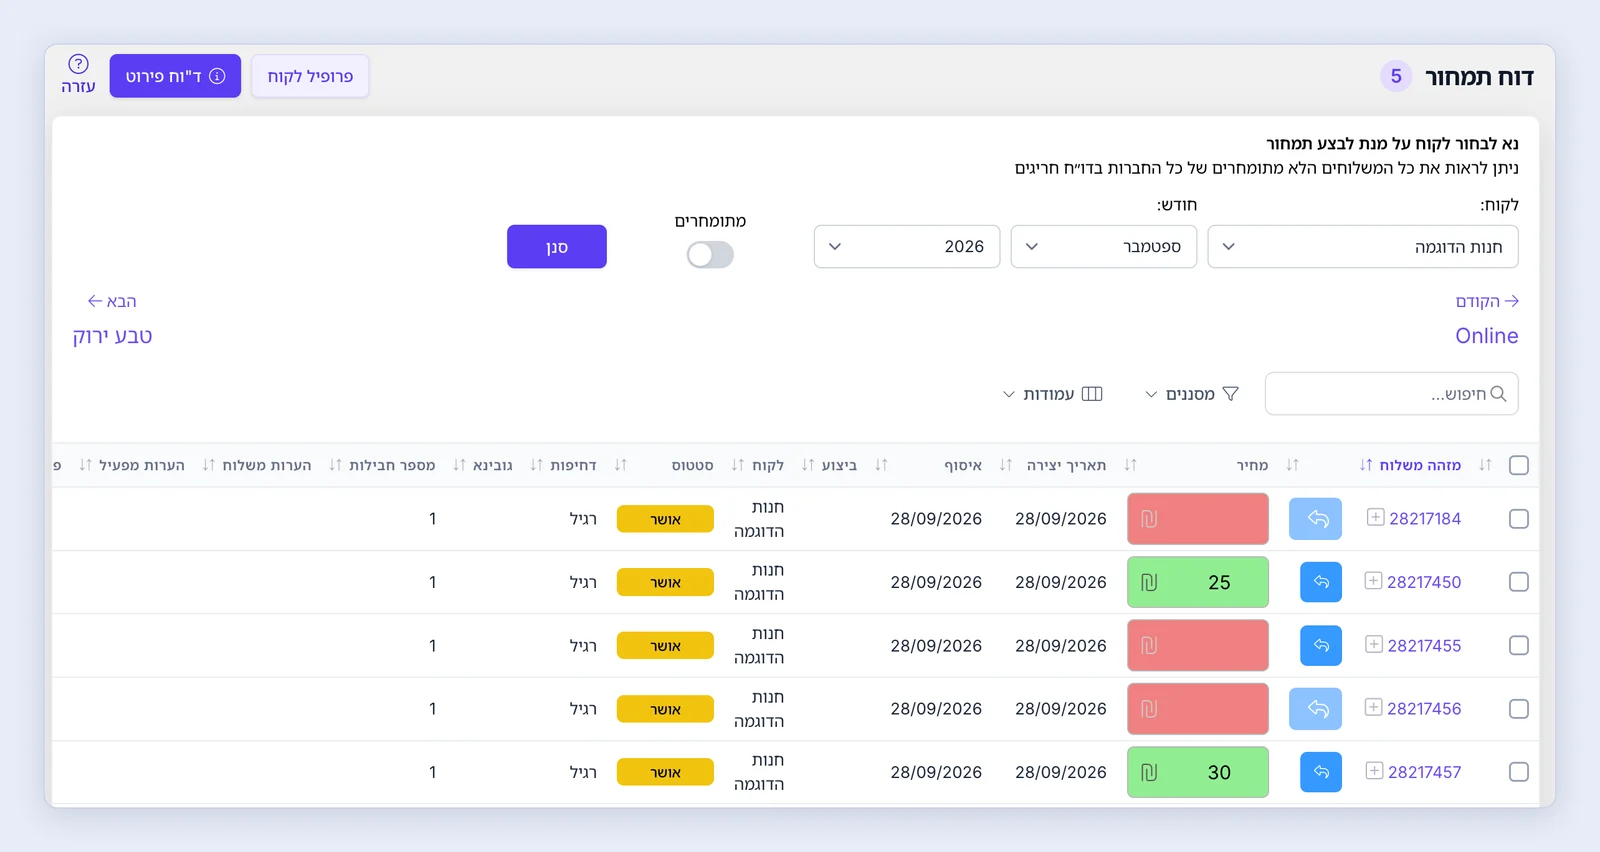Image resolution: width=1600 pixels, height=852 pixels.
Task: Focus the חיפוש search field
Action: [x=1392, y=394]
